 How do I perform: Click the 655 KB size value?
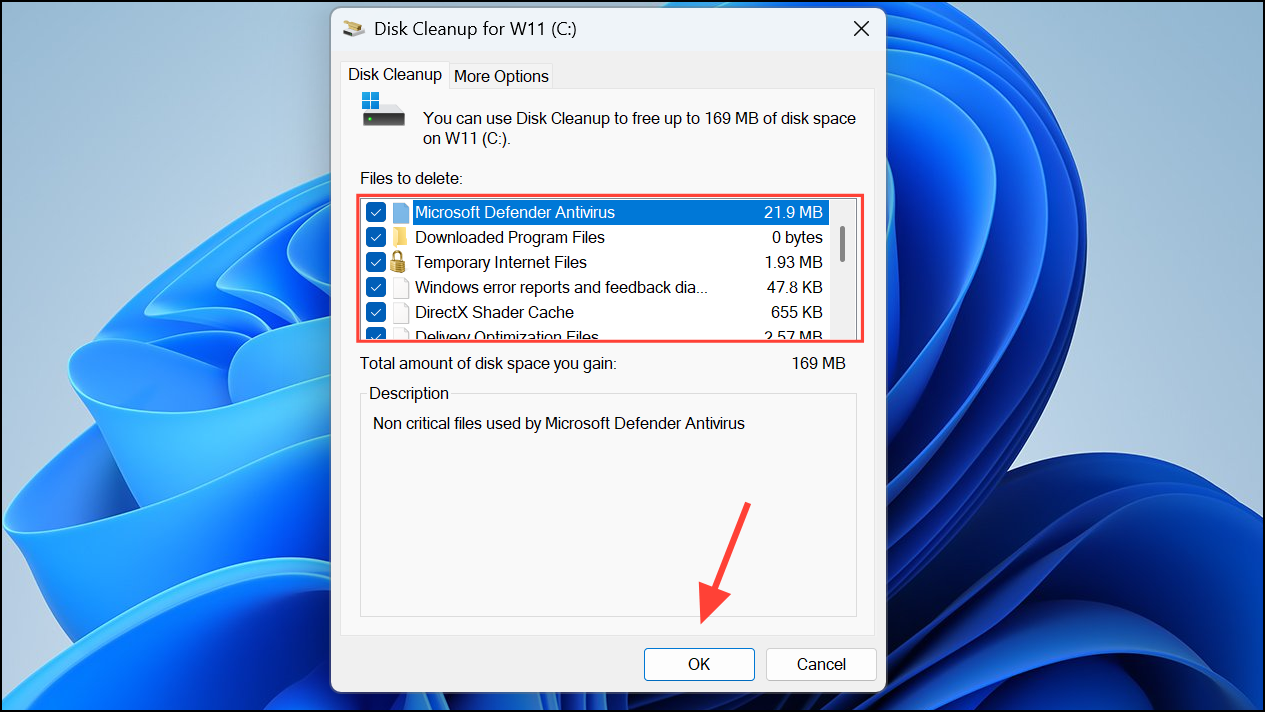click(x=797, y=312)
